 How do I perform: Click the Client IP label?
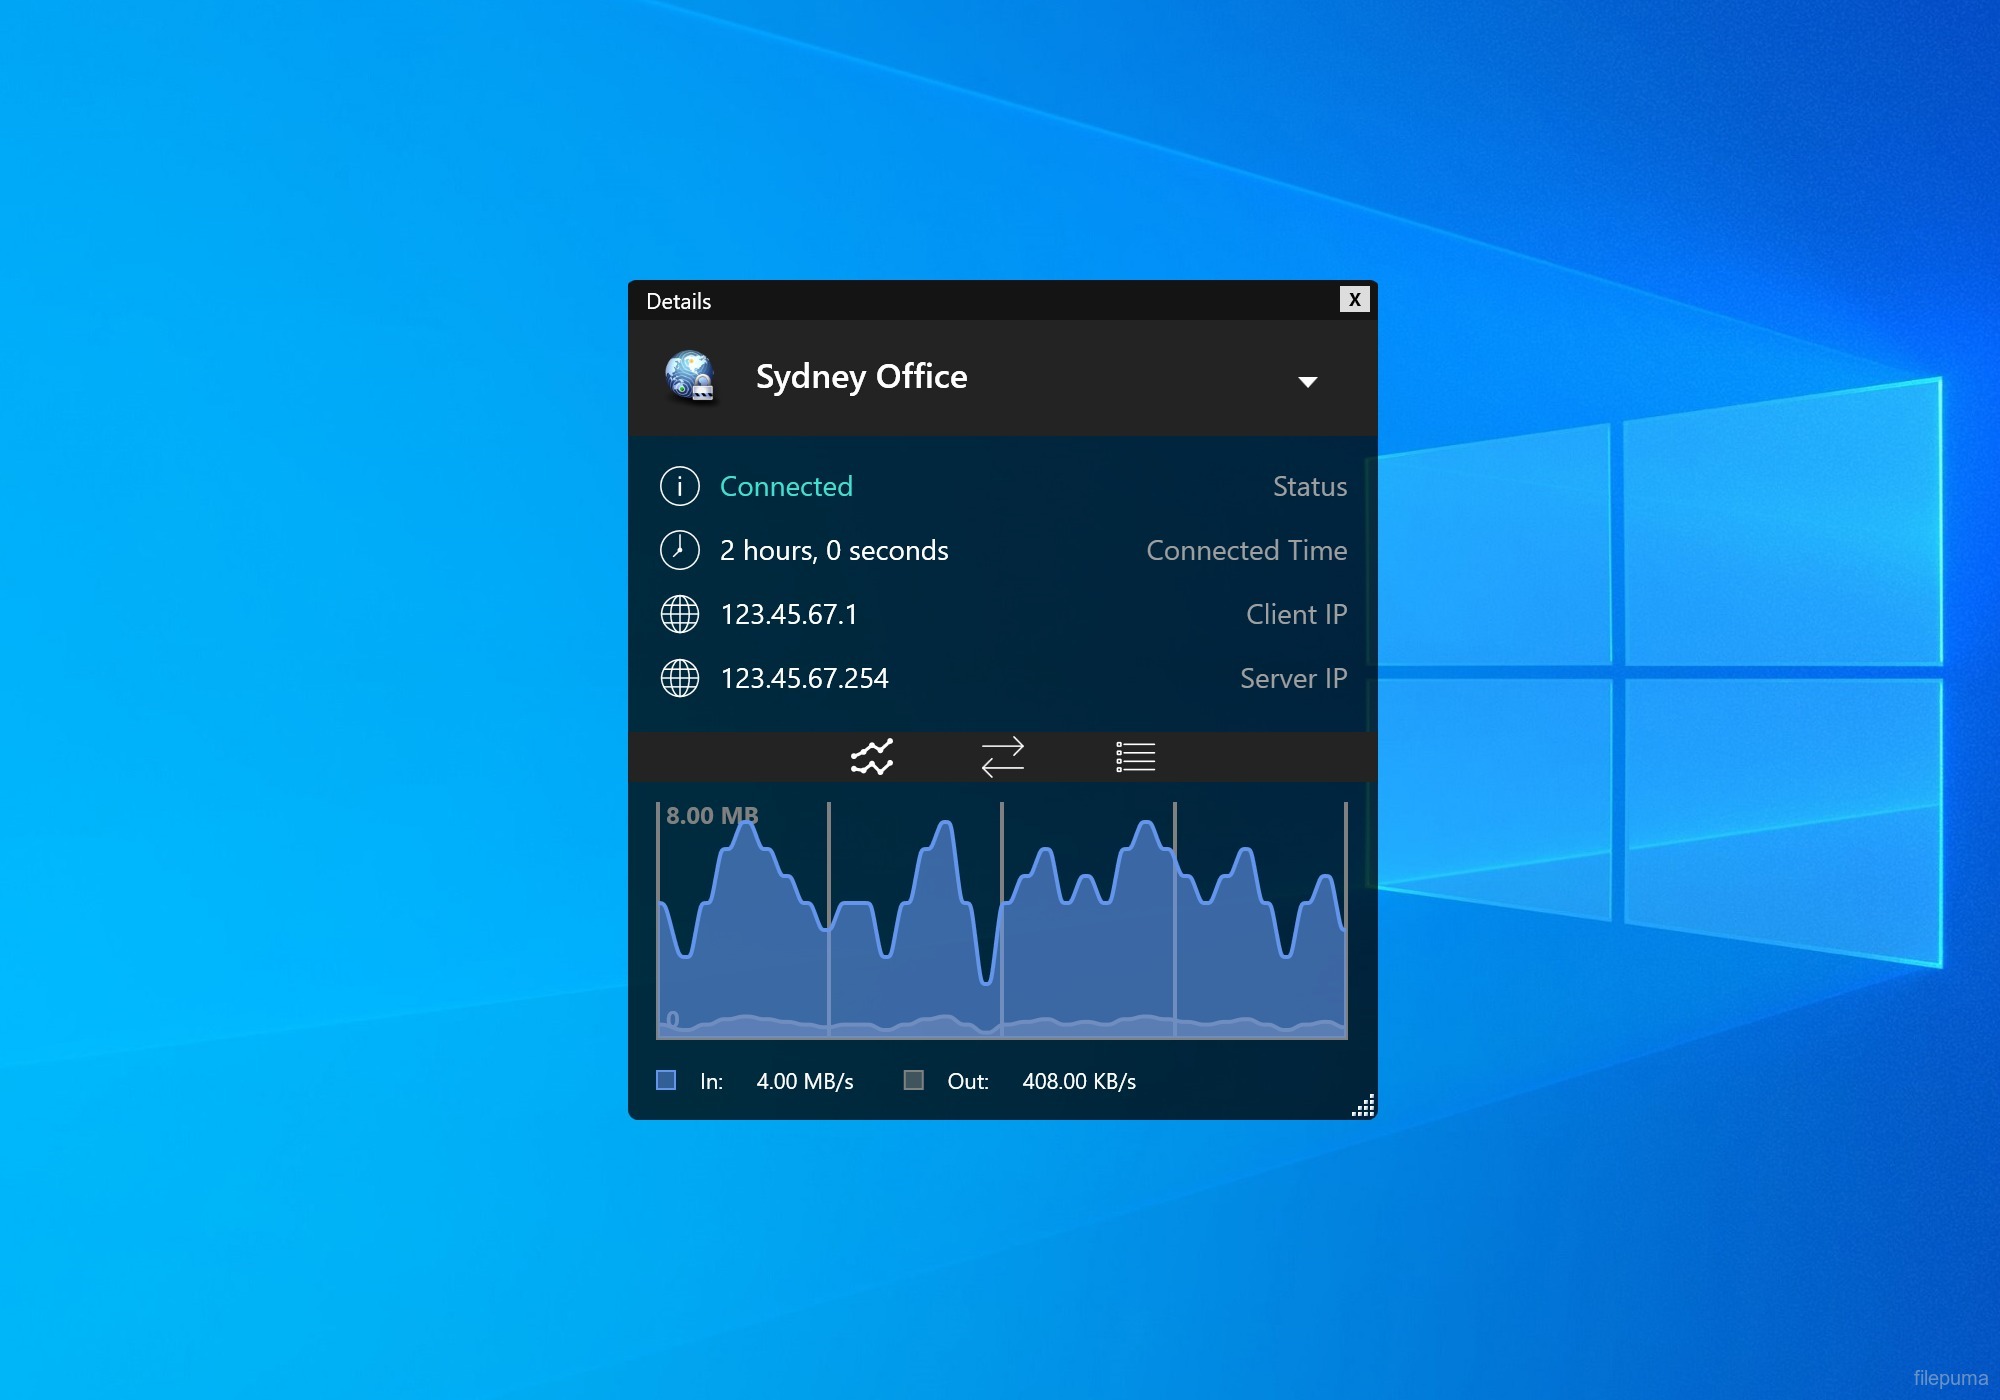1296,614
